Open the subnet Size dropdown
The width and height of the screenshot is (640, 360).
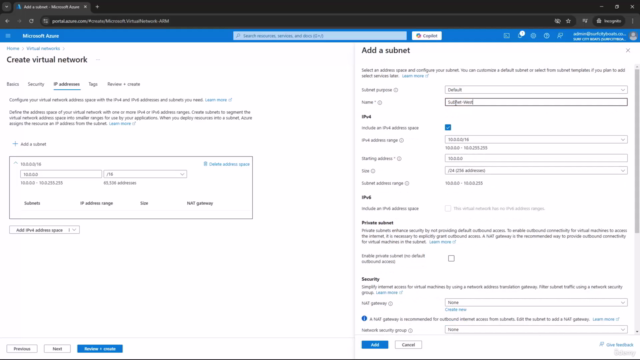536,171
